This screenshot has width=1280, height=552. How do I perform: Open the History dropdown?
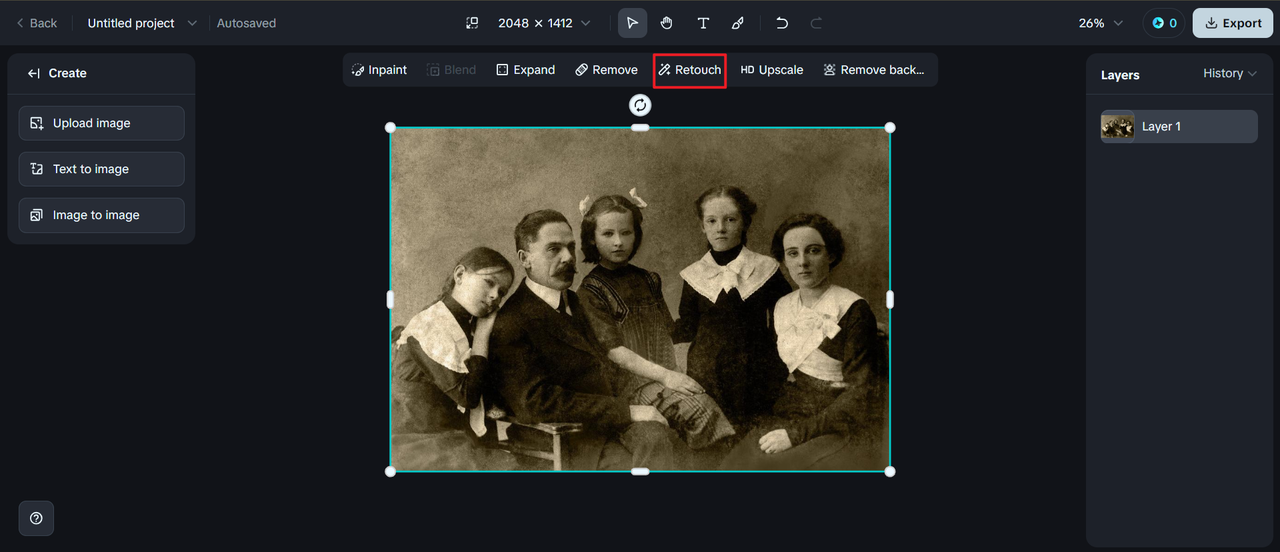click(1230, 73)
